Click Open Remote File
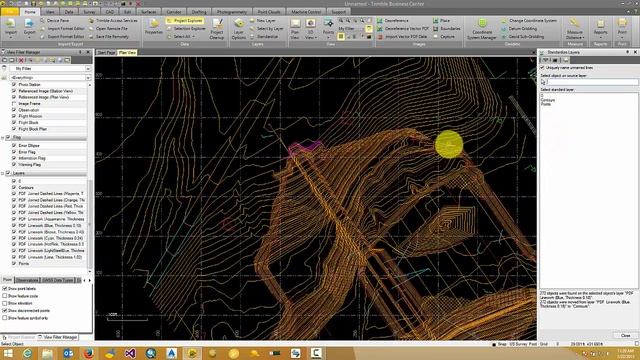The image size is (640, 360). (x=108, y=29)
